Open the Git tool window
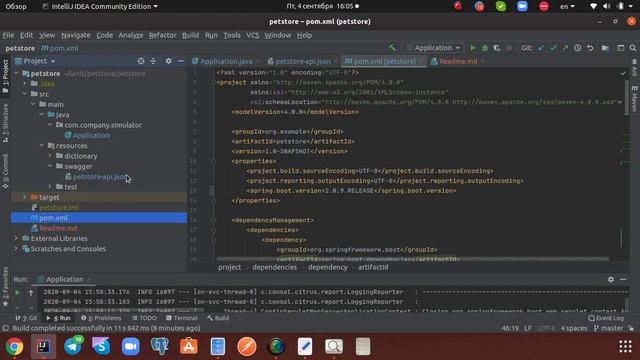 click(26, 318)
